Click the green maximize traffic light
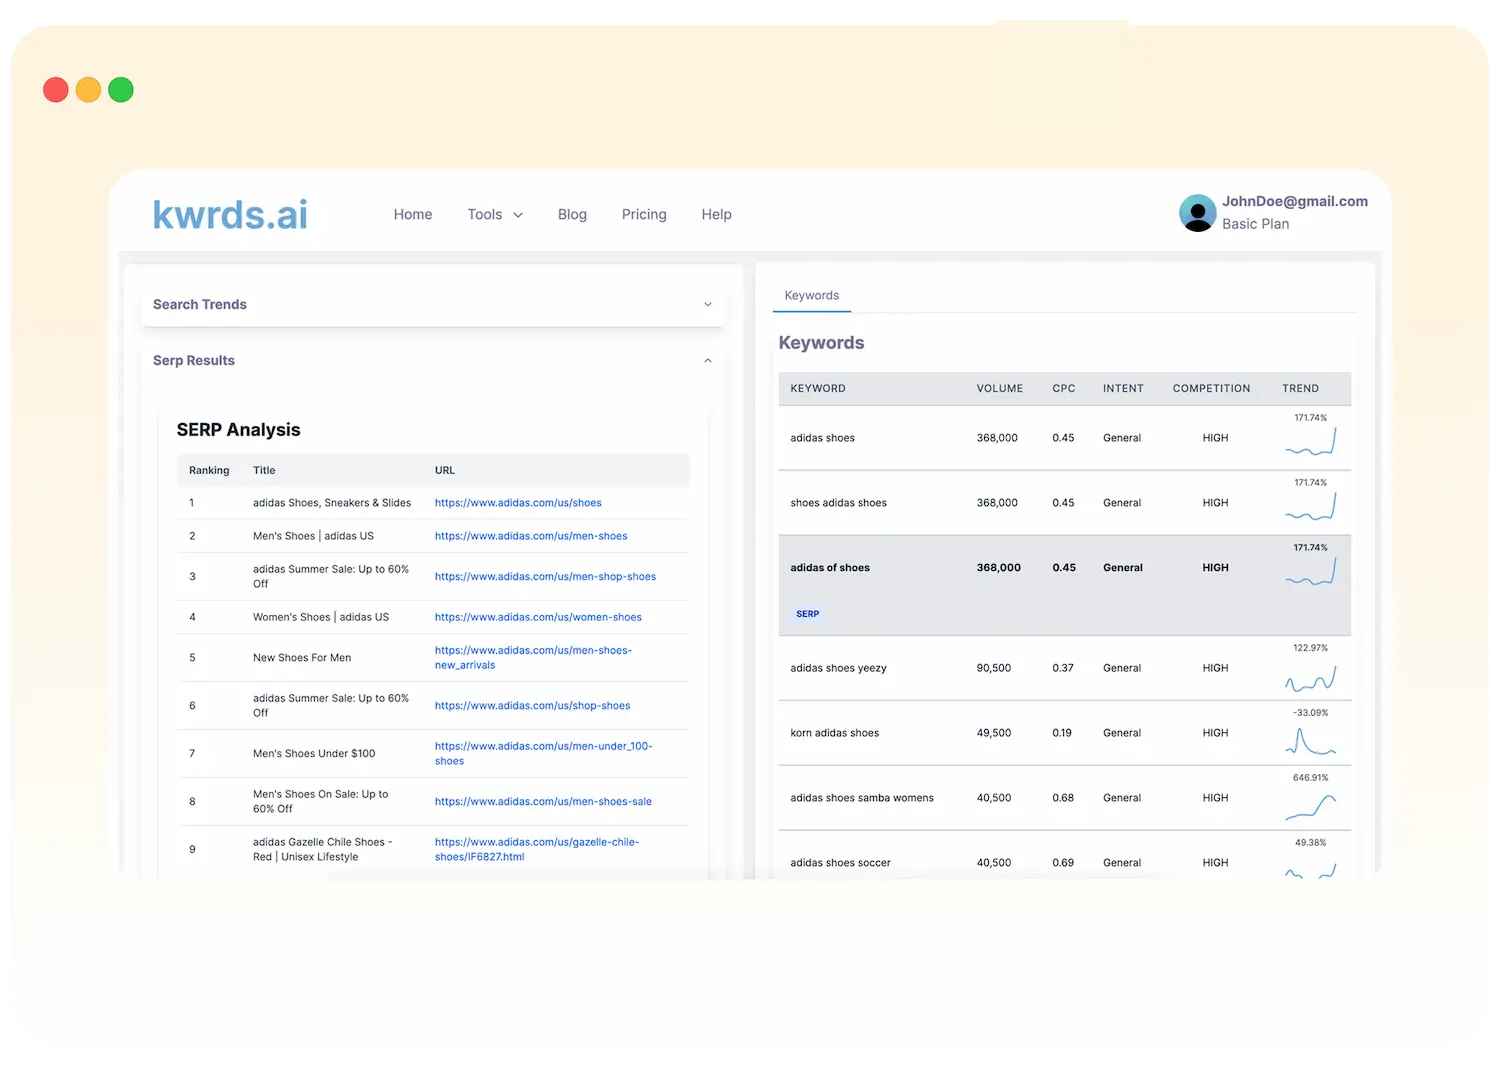This screenshot has height=1071, width=1500. tap(120, 89)
